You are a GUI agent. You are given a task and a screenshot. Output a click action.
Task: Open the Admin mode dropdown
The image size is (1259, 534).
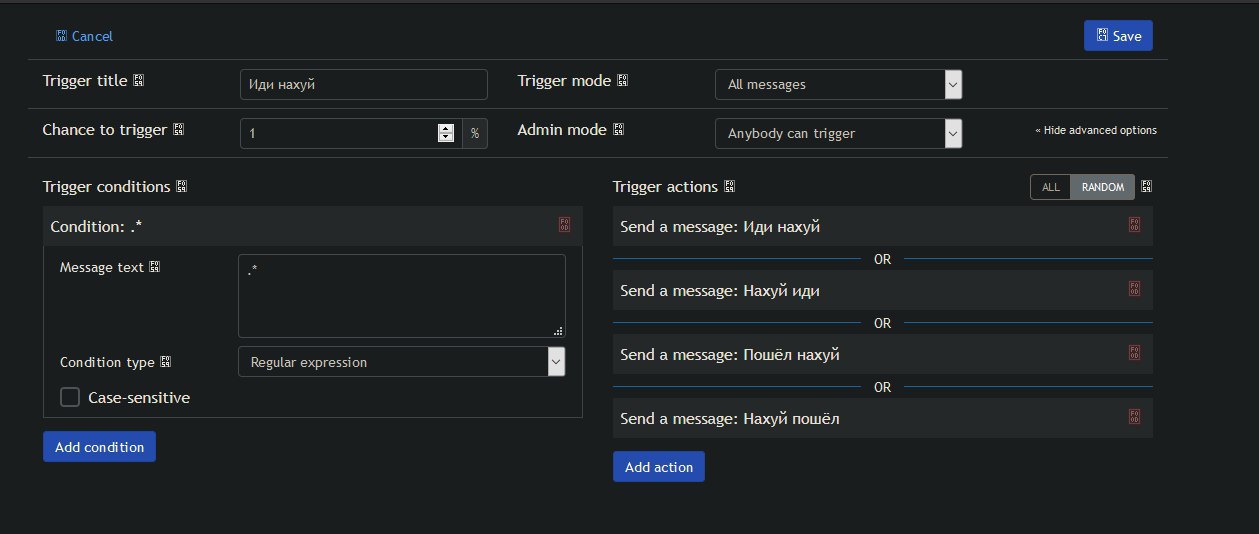pos(838,133)
